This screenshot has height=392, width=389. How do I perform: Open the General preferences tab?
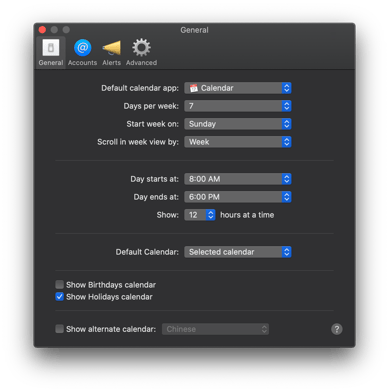point(51,52)
